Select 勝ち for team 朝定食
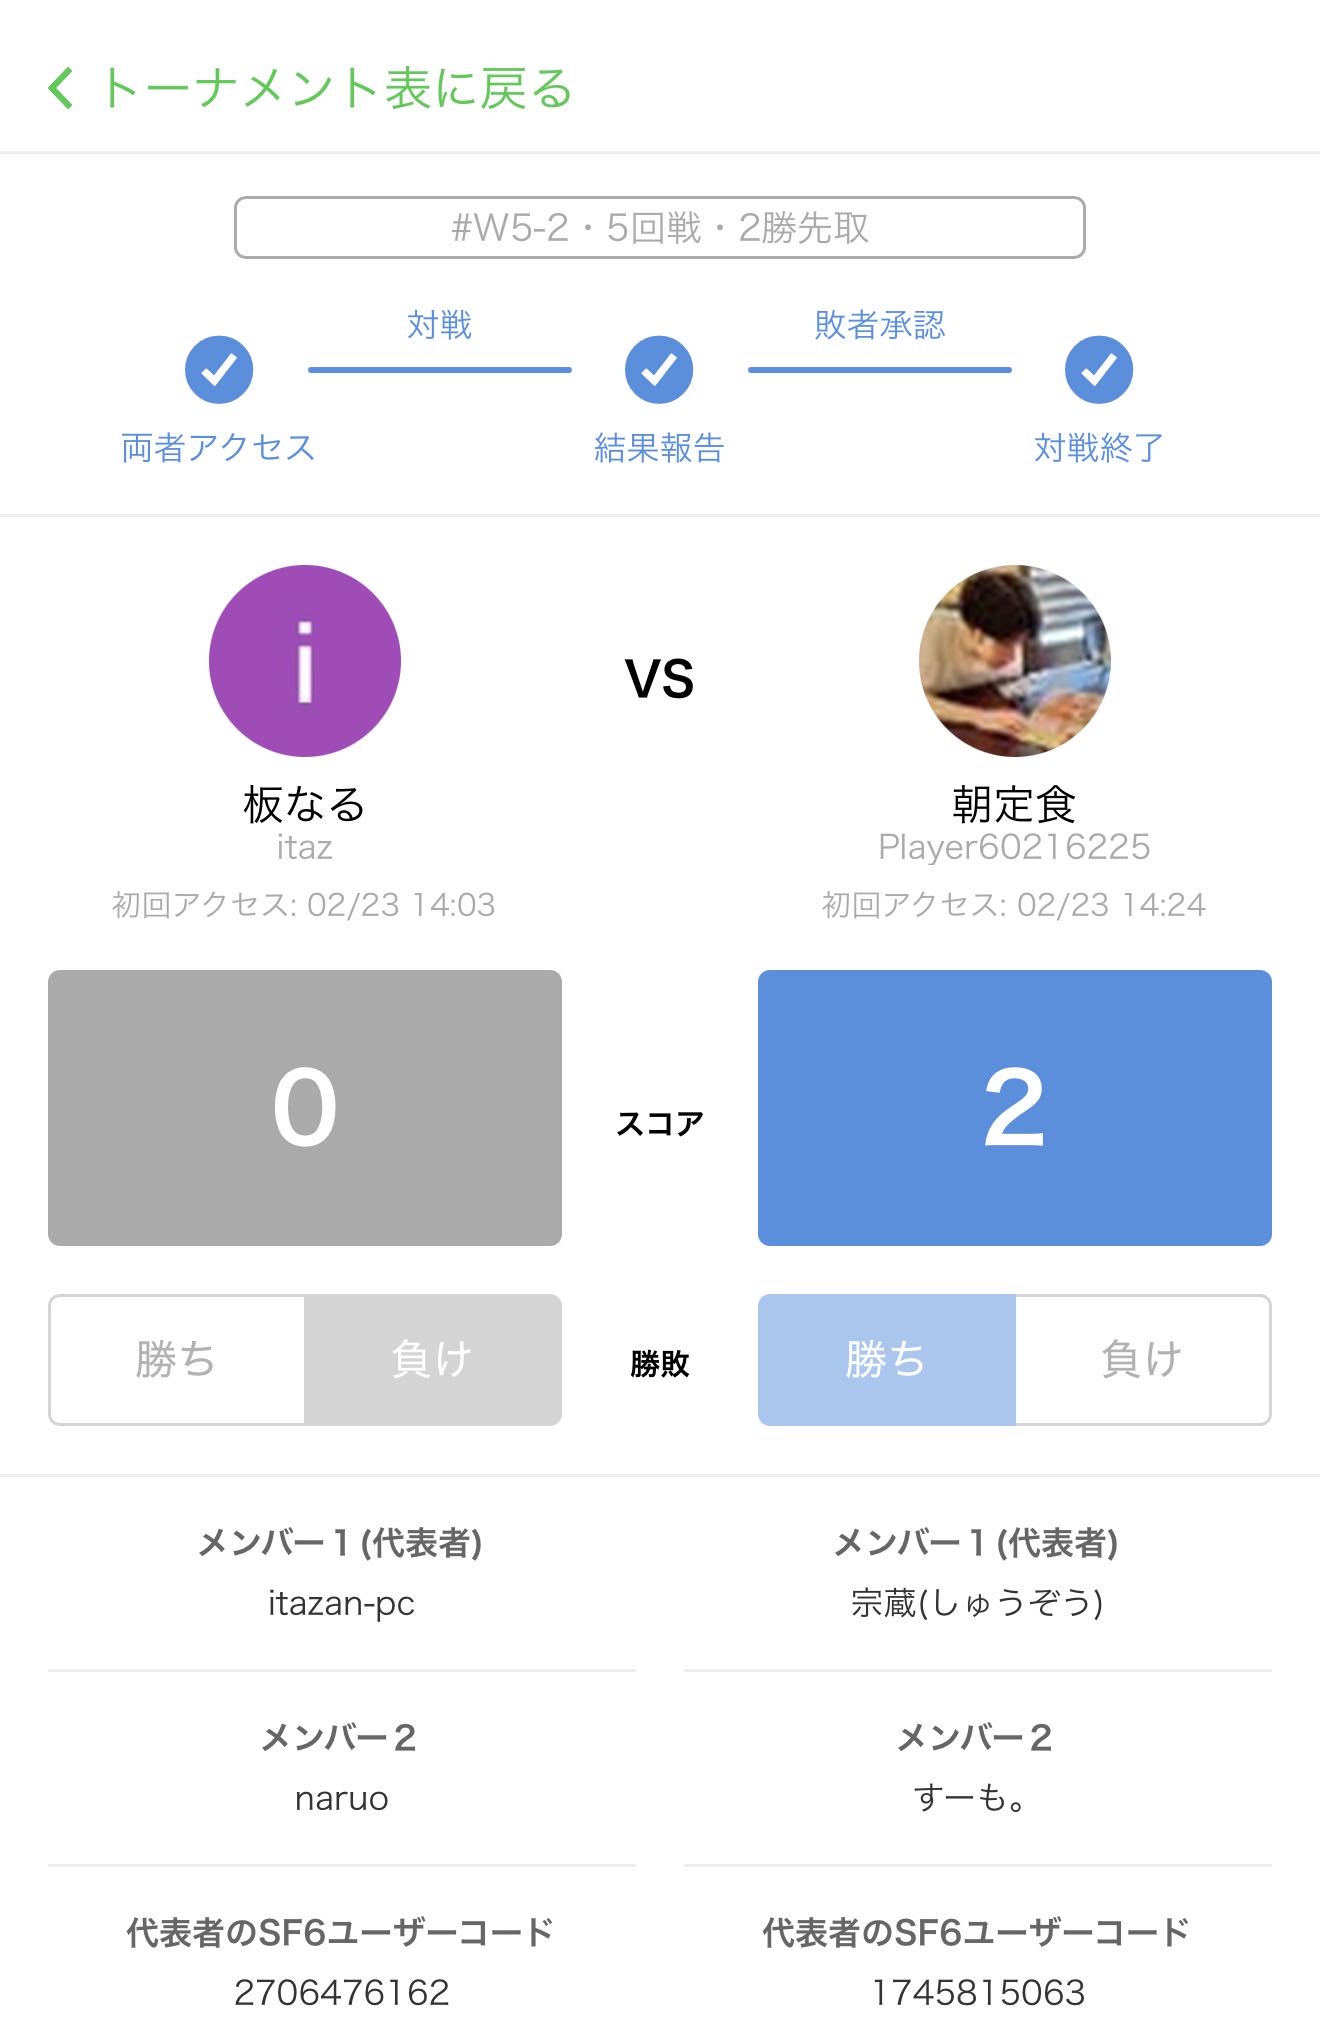This screenshot has height=2036, width=1320. click(886, 1360)
